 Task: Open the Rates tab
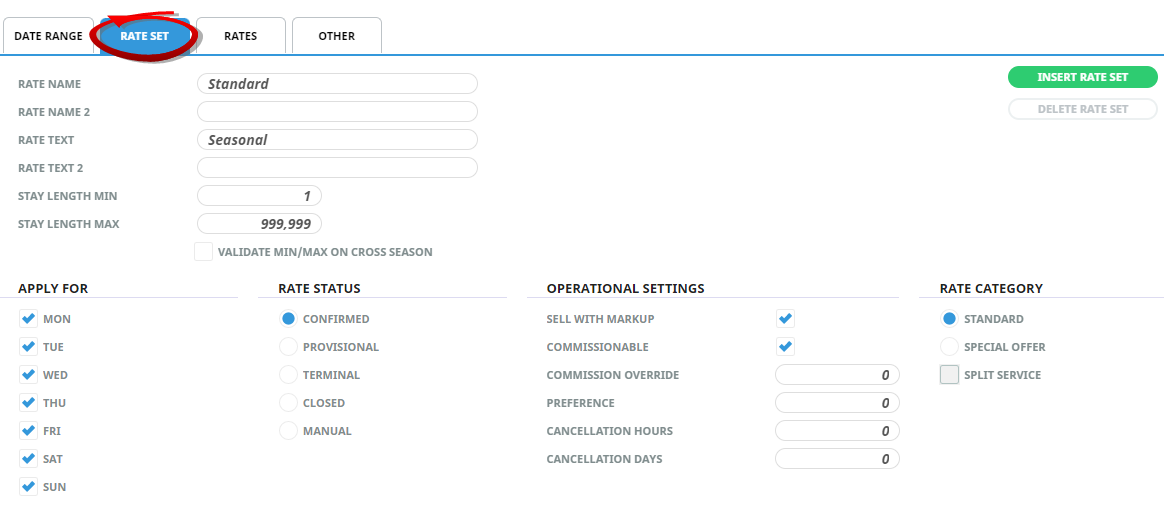pos(240,36)
